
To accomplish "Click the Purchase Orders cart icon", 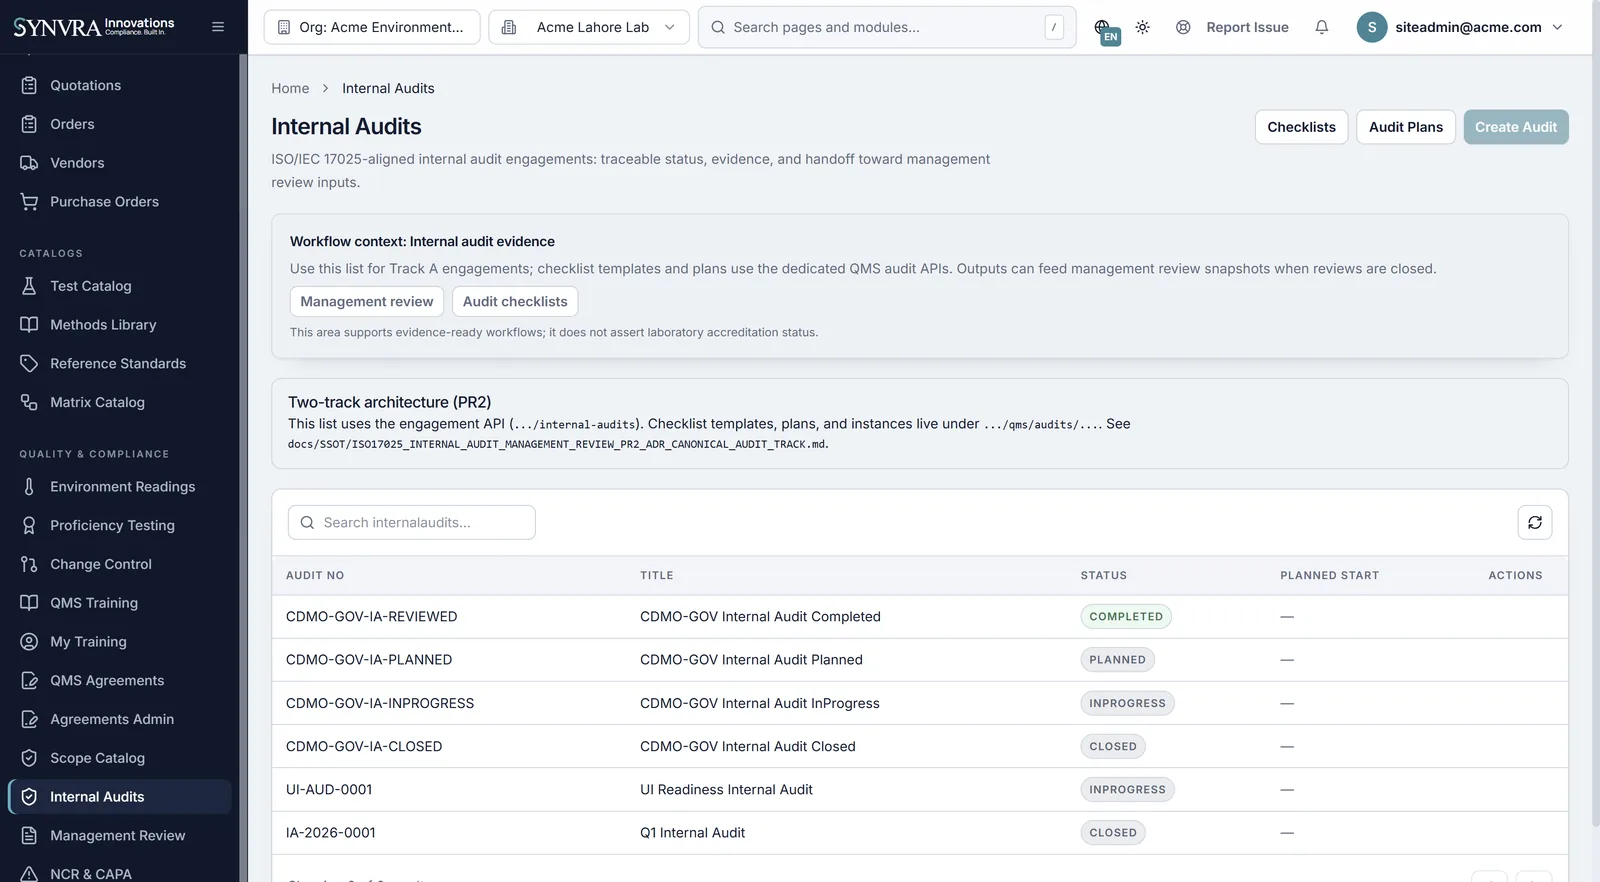I will pyautogui.click(x=29, y=202).
